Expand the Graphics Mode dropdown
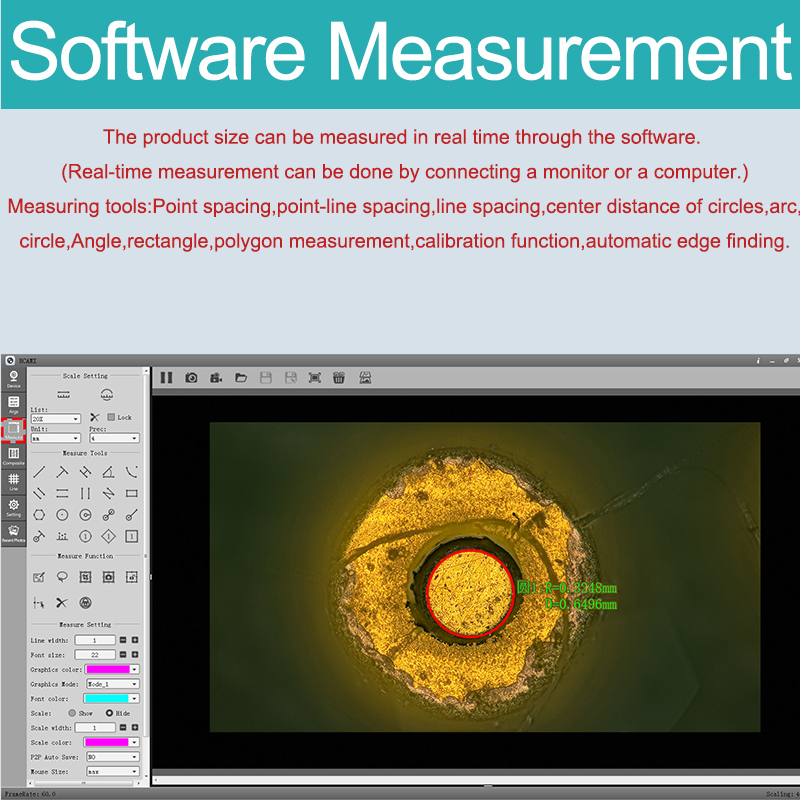This screenshot has width=800, height=800. click(x=112, y=684)
